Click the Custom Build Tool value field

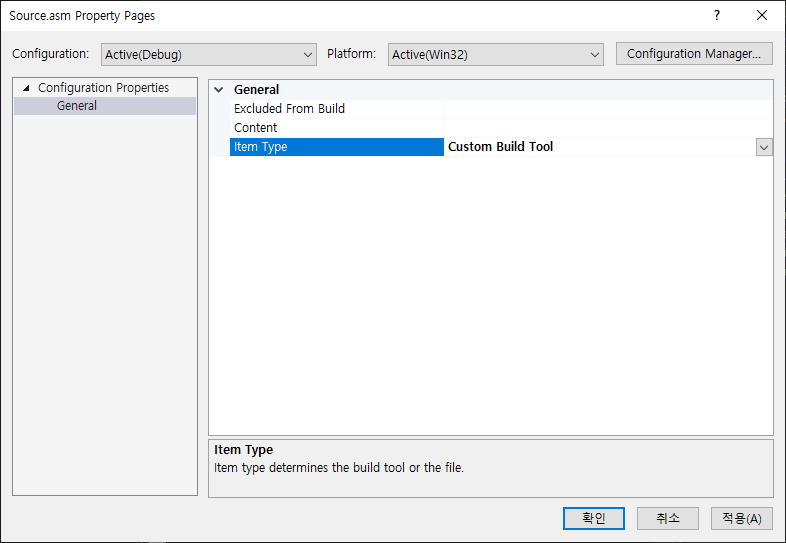[x=600, y=147]
